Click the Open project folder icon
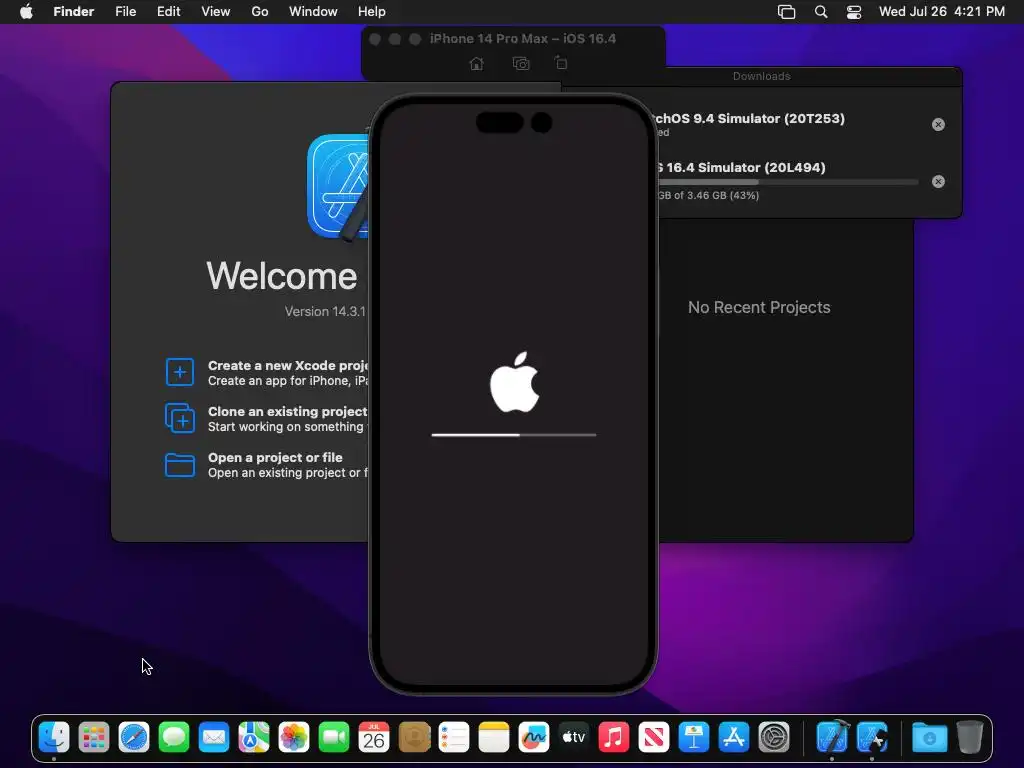 tap(180, 465)
